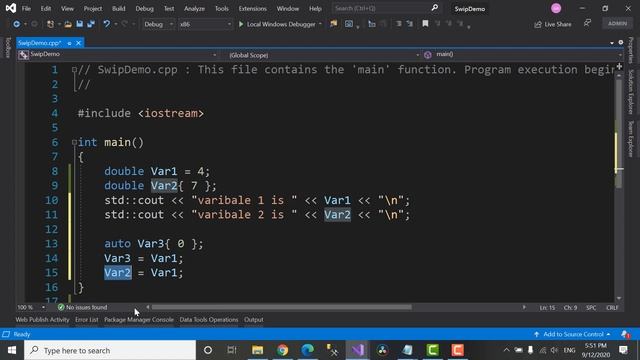Open the Build menu
The height and width of the screenshot is (360, 640).
coord(118,8)
